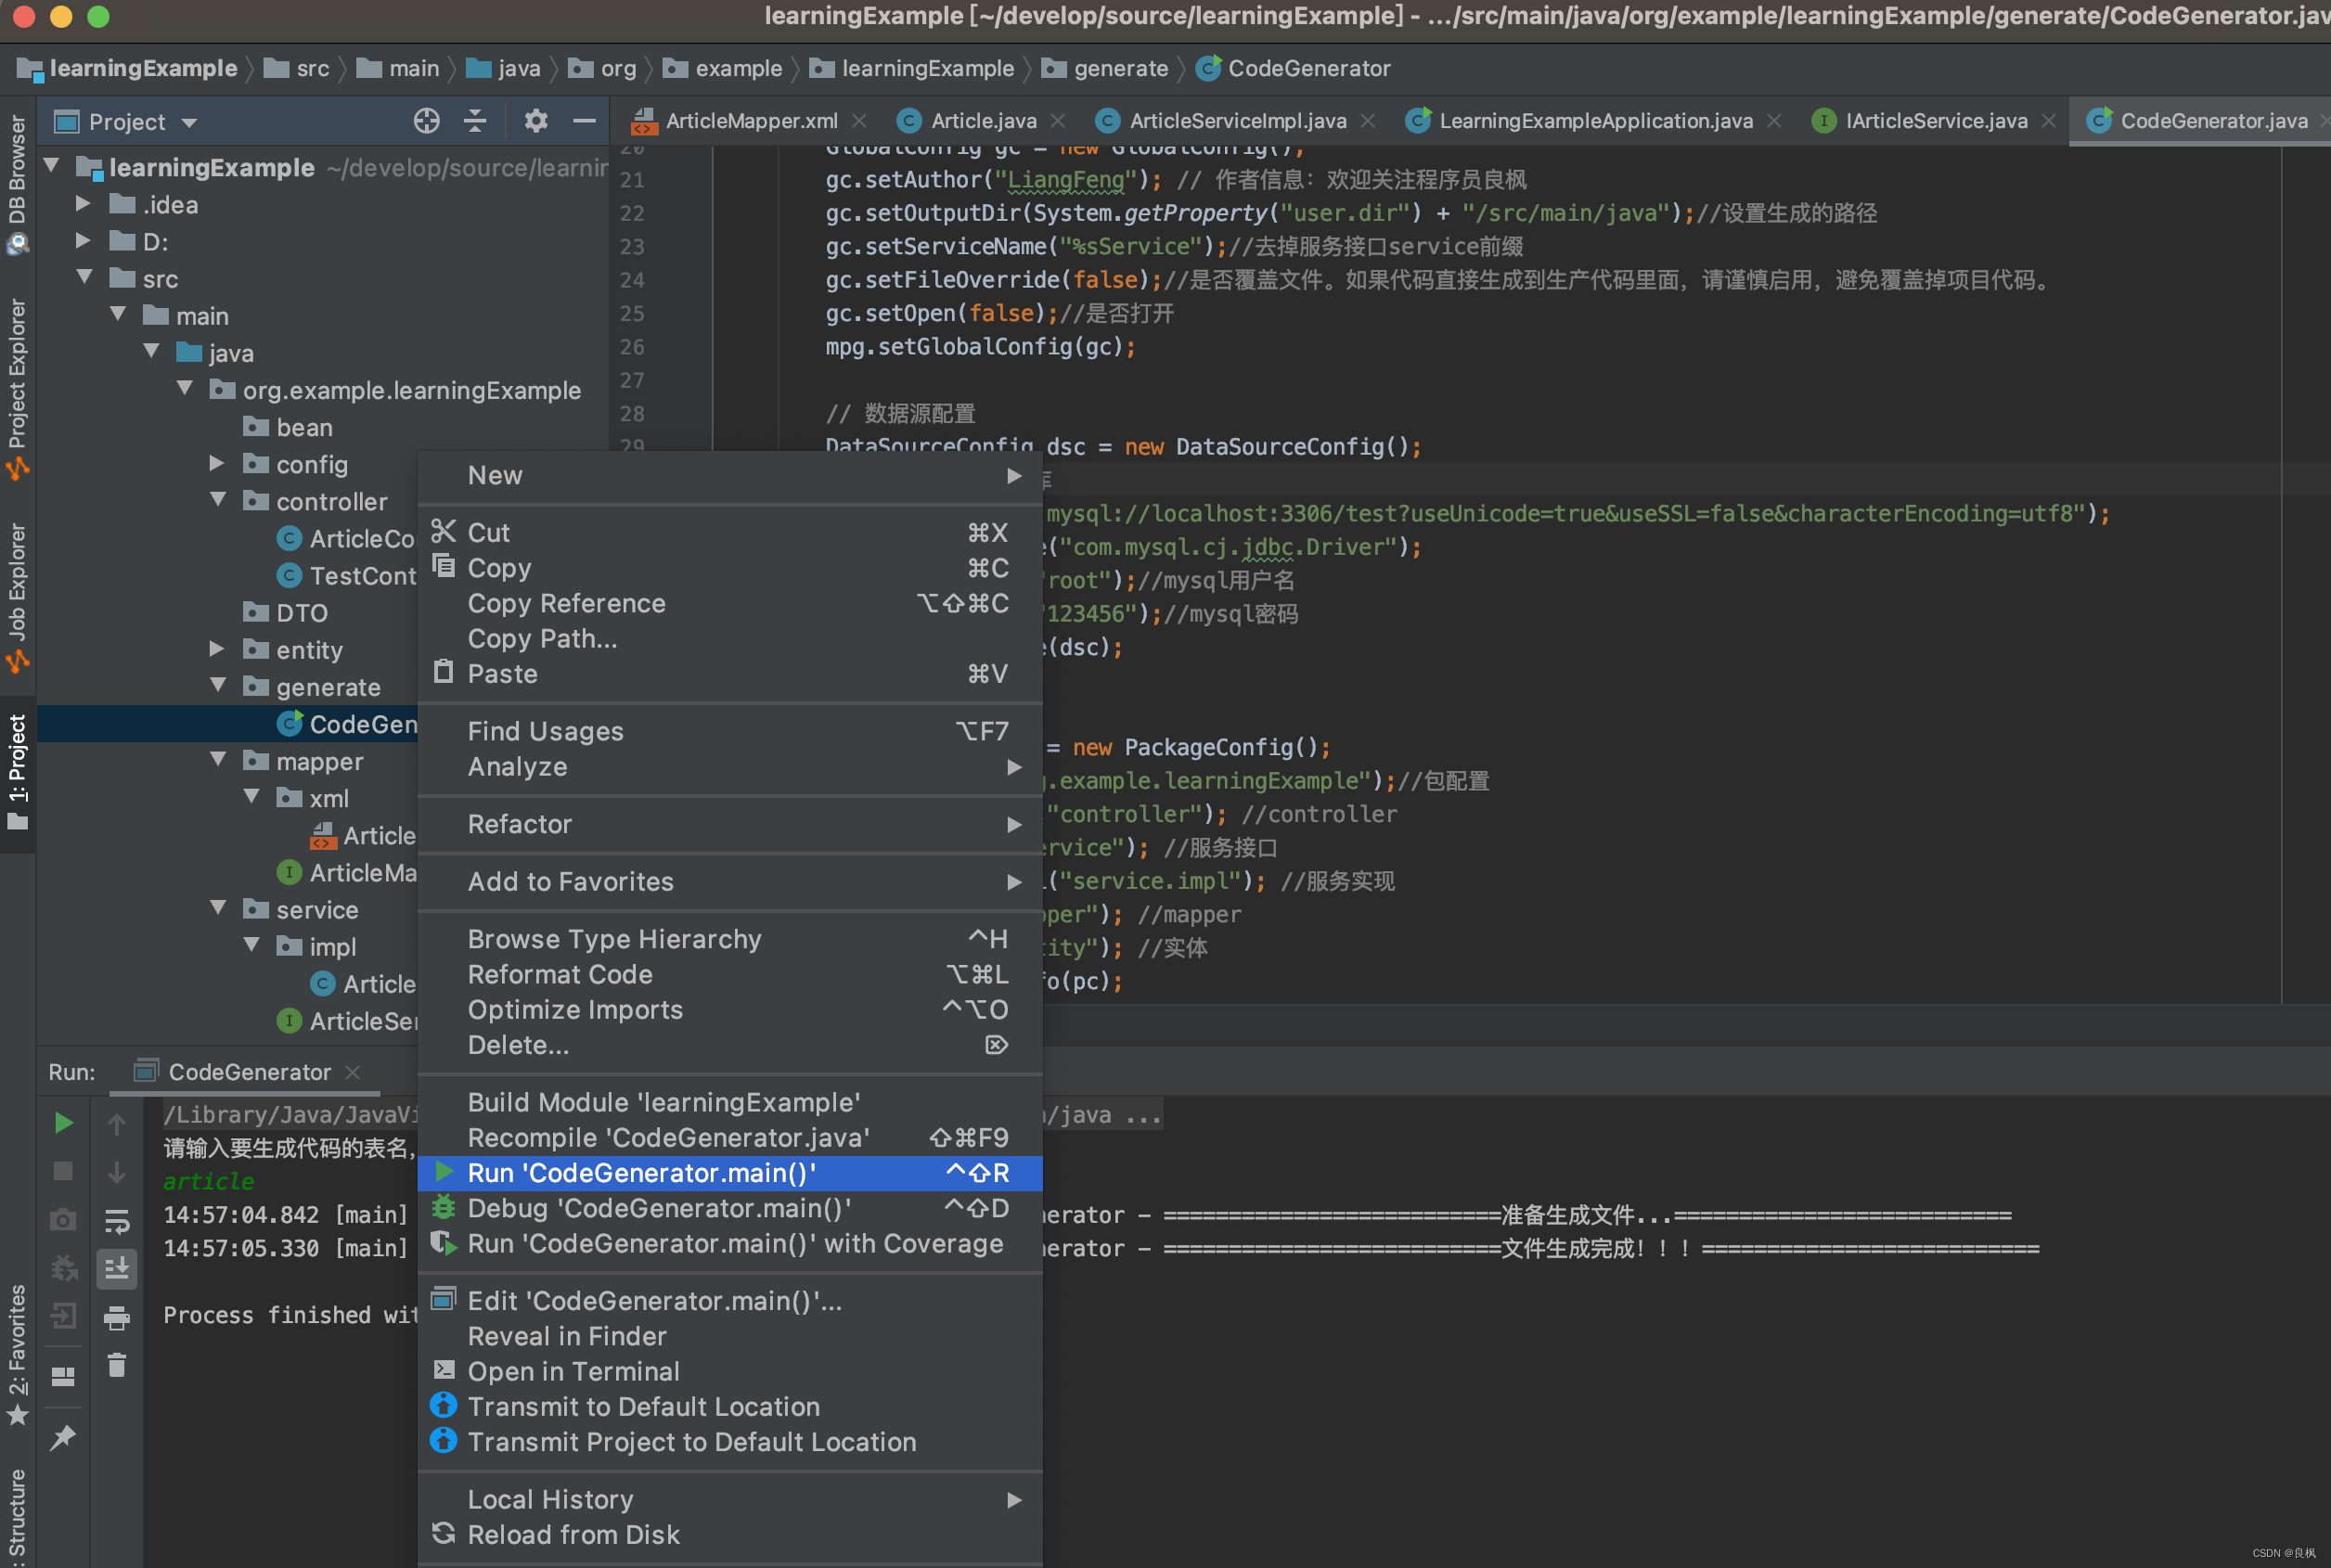This screenshot has height=1568, width=2331.
Task: Switch to ArticleServiceImpl.java editor tab
Action: click(1237, 121)
